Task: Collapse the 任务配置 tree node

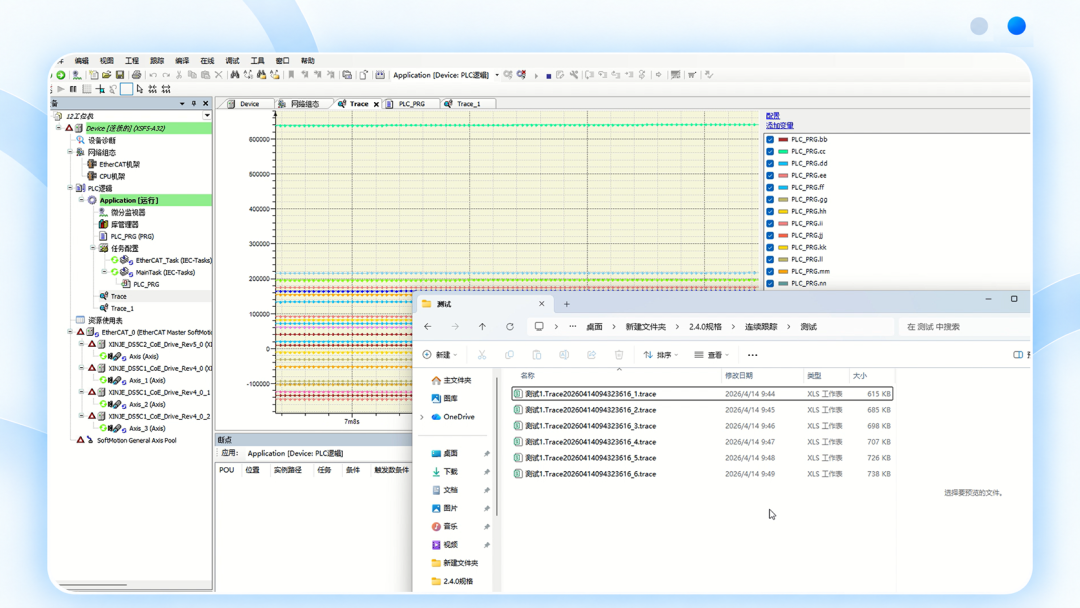Action: pyautogui.click(x=93, y=248)
